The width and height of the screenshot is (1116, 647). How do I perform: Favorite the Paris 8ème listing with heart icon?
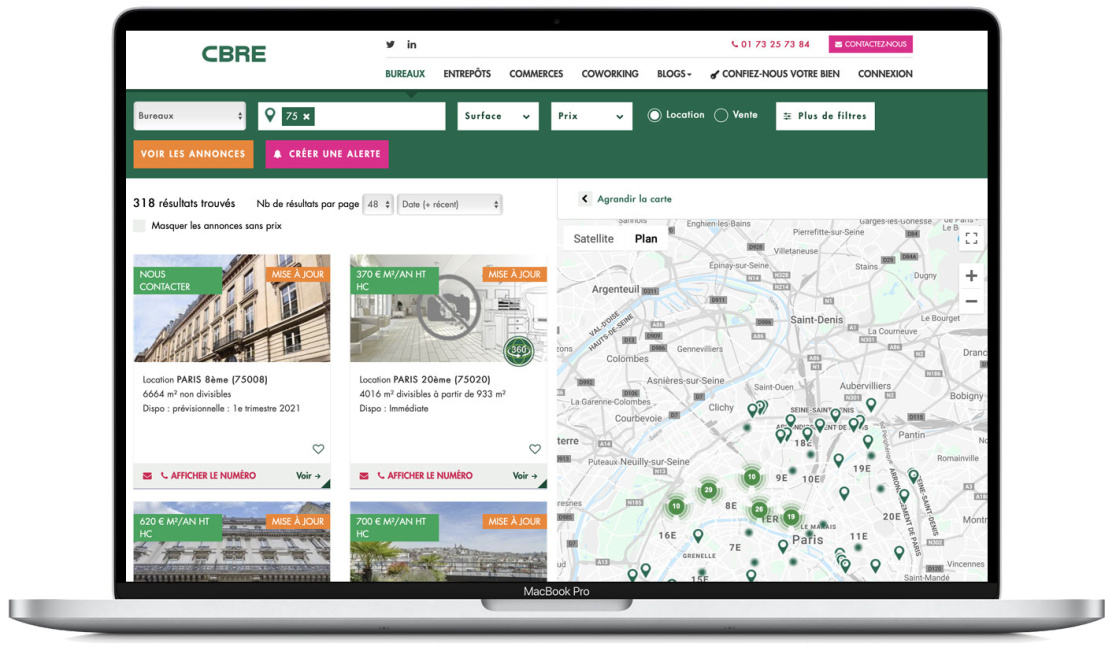tap(318, 449)
